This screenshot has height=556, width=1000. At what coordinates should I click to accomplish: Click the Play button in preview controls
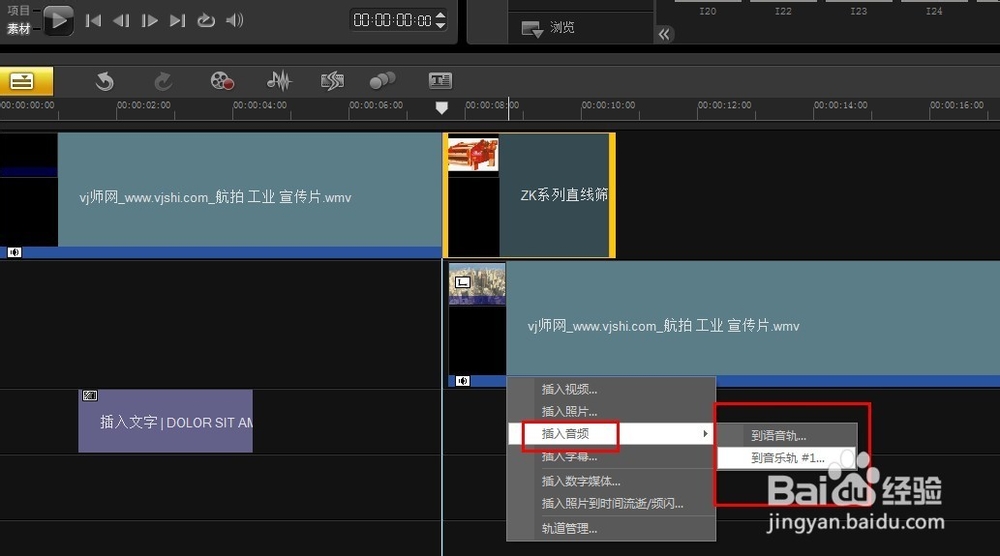58,20
